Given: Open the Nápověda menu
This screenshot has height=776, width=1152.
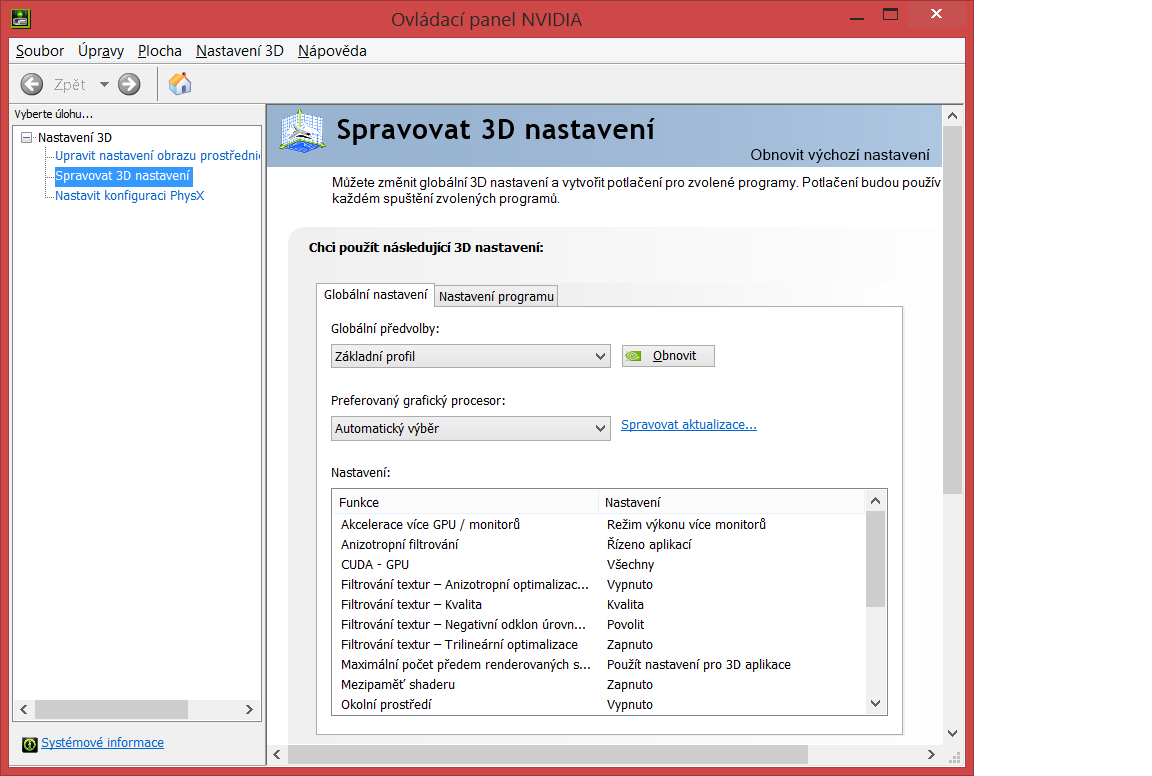Looking at the screenshot, I should tap(332, 51).
